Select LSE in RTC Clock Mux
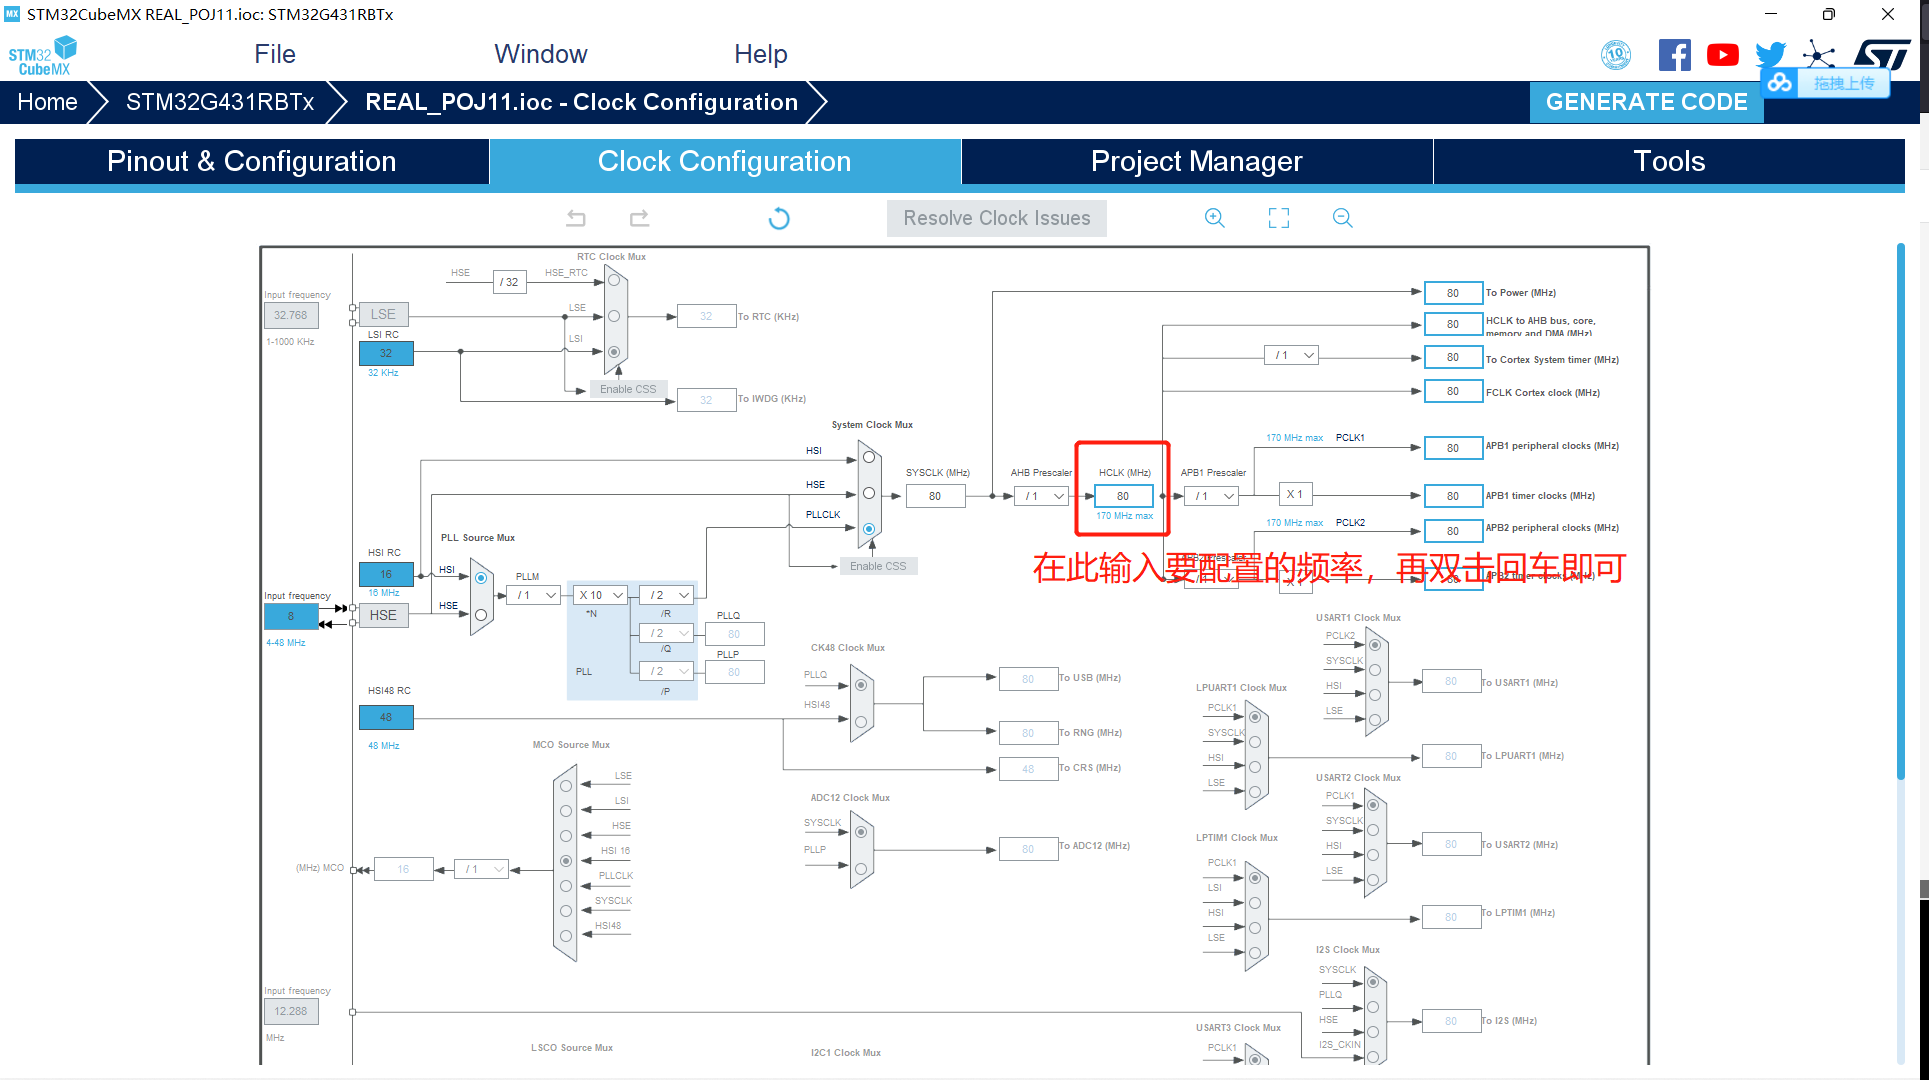 pyautogui.click(x=614, y=316)
